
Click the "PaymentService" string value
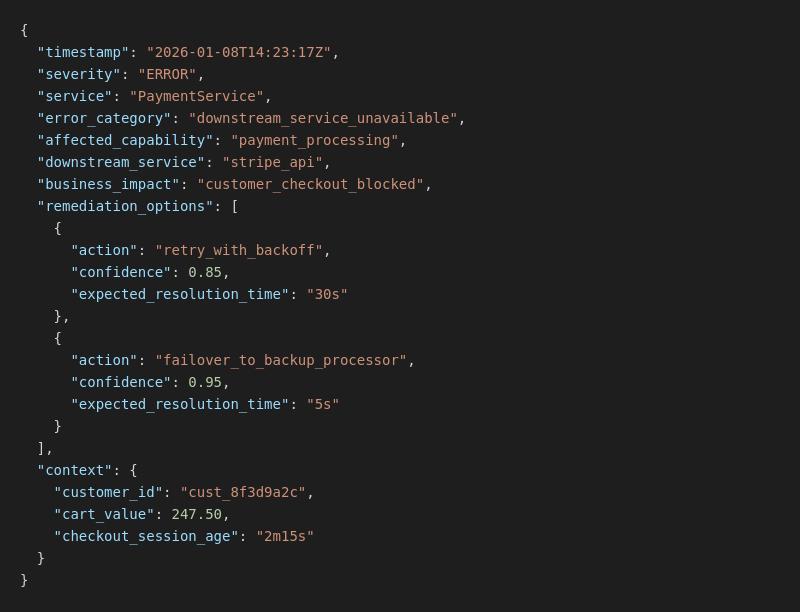coord(196,96)
